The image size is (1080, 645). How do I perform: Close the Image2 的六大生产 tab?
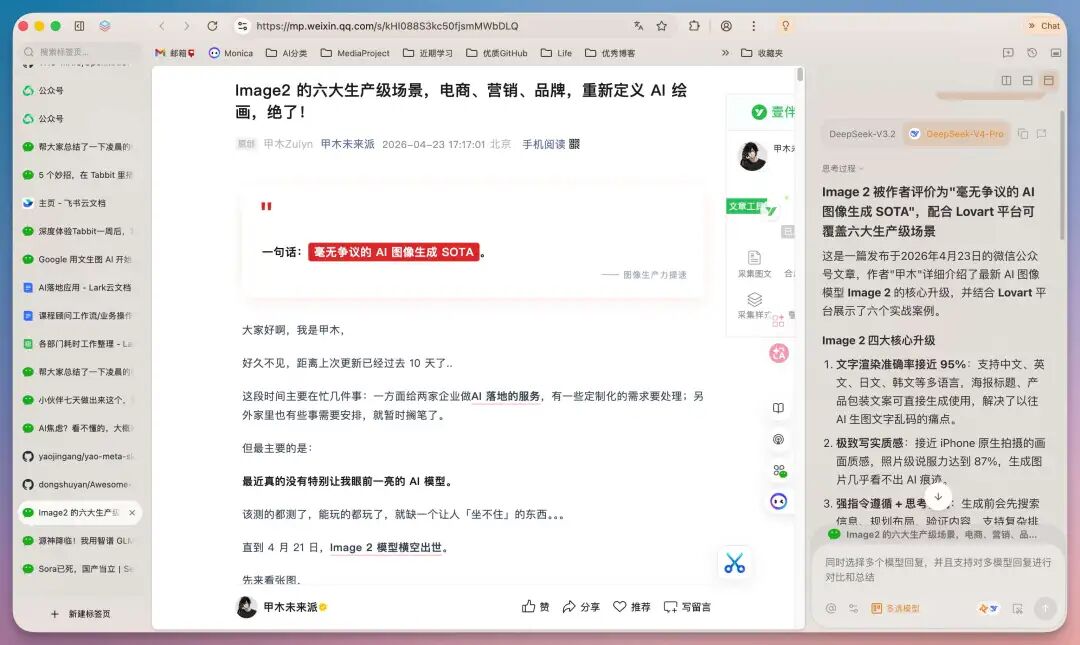(132, 513)
